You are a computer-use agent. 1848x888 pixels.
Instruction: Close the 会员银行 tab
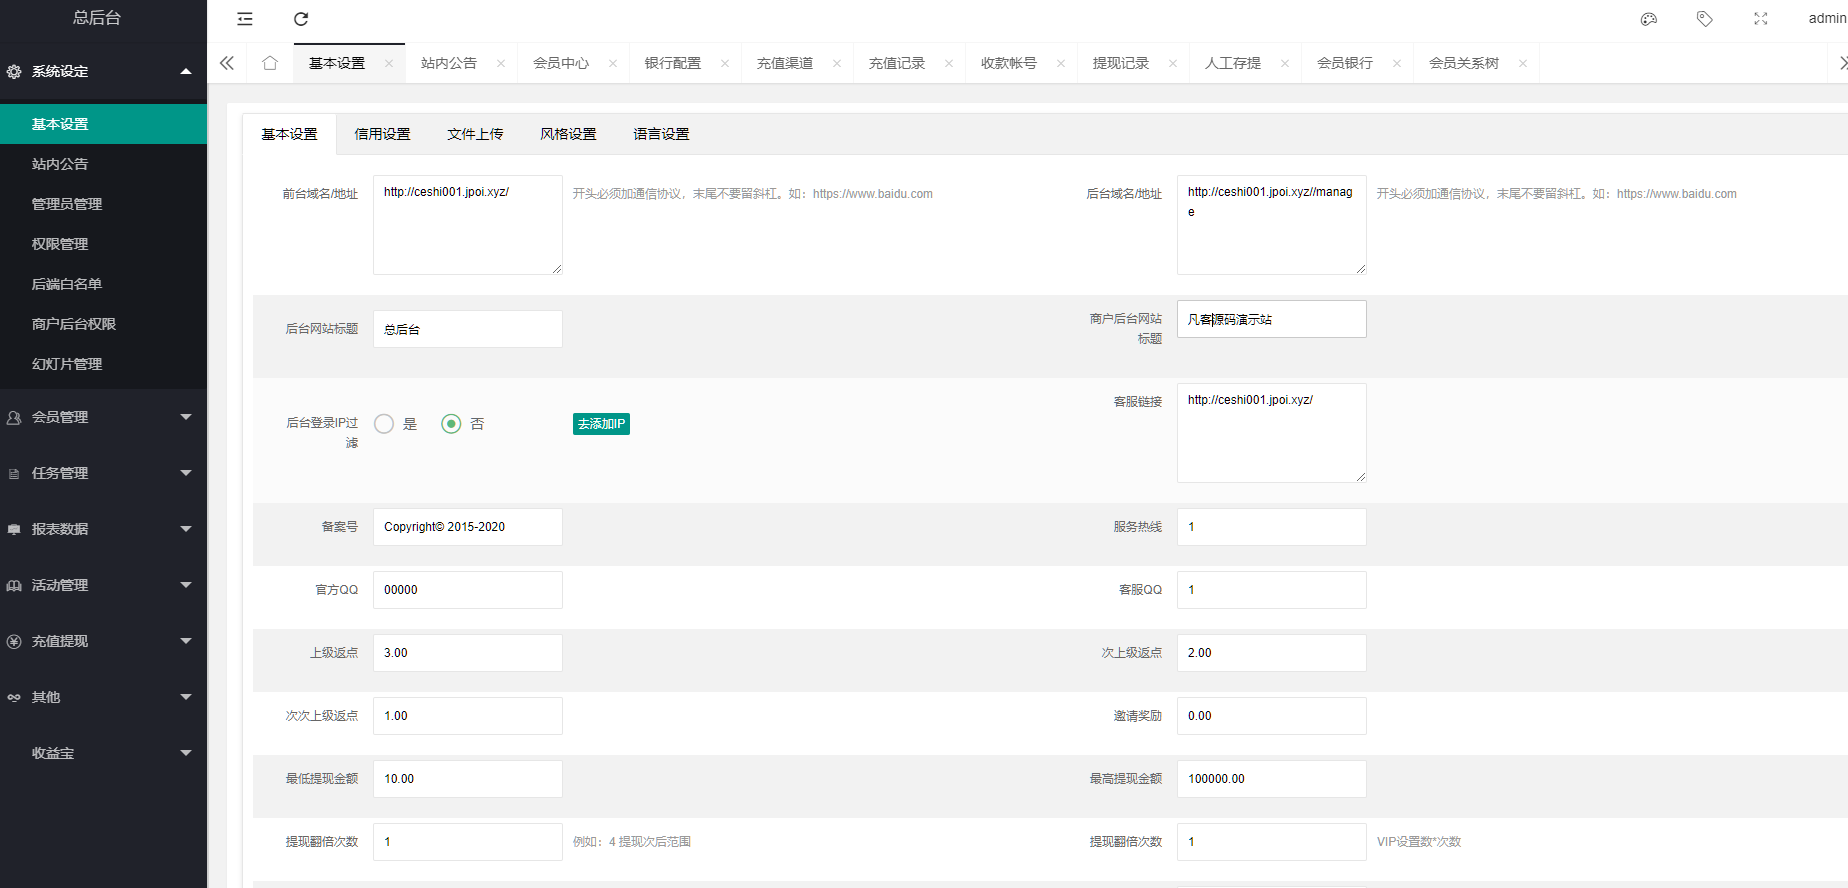1397,63
